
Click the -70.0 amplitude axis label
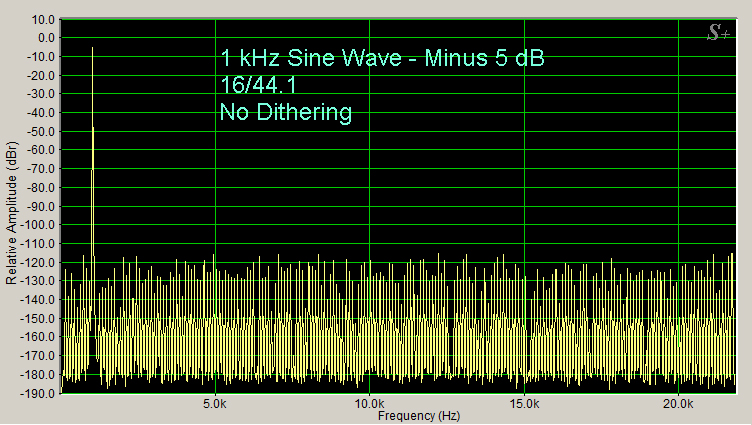[x=40, y=169]
